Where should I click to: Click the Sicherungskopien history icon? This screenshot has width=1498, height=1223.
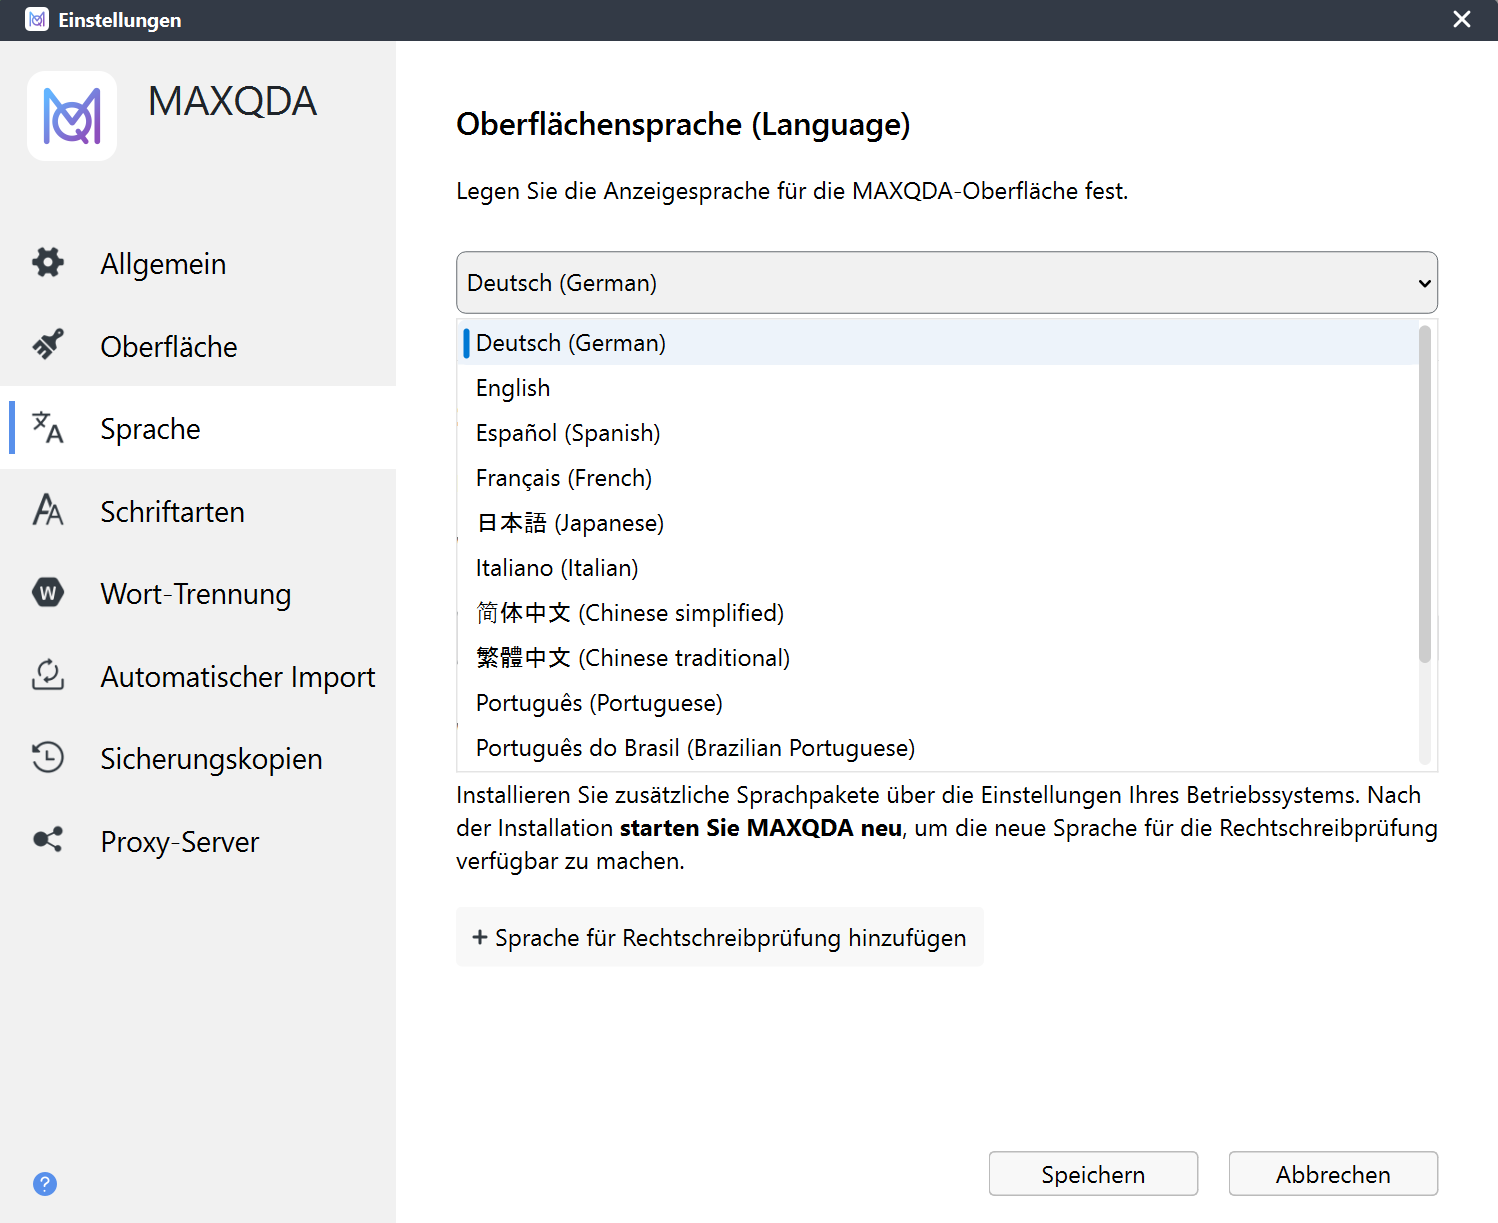point(48,758)
